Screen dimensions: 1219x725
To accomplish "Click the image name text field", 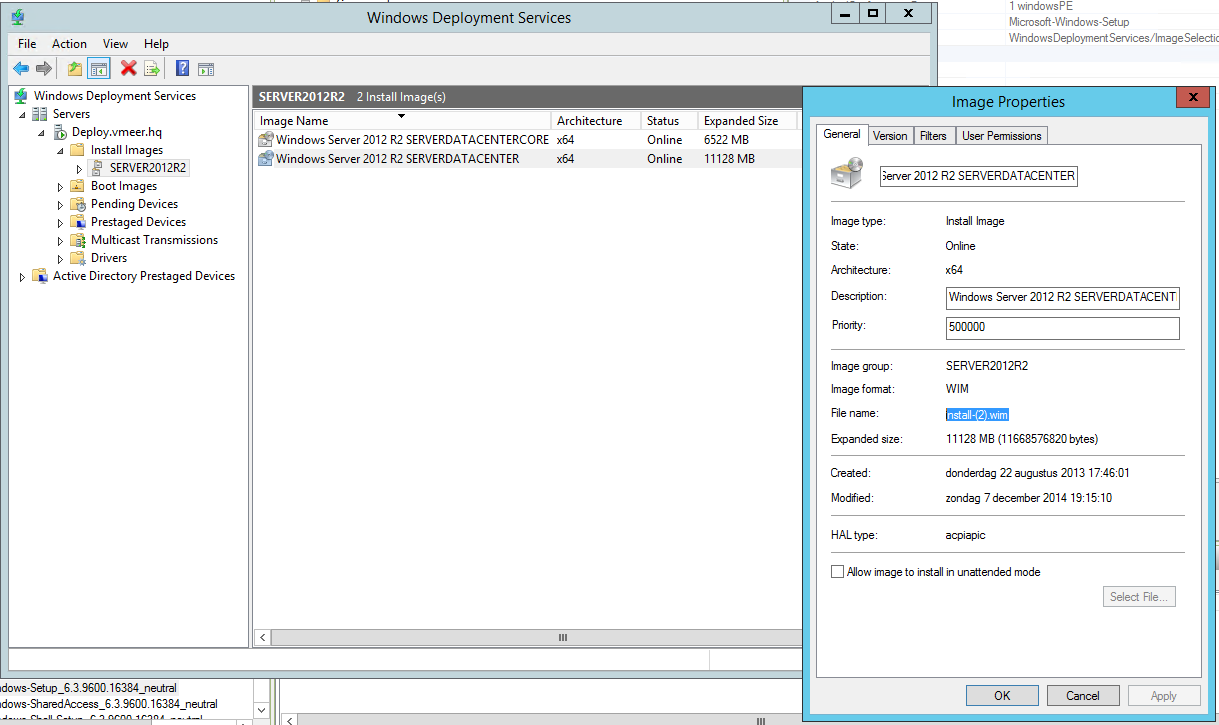I will (978, 176).
